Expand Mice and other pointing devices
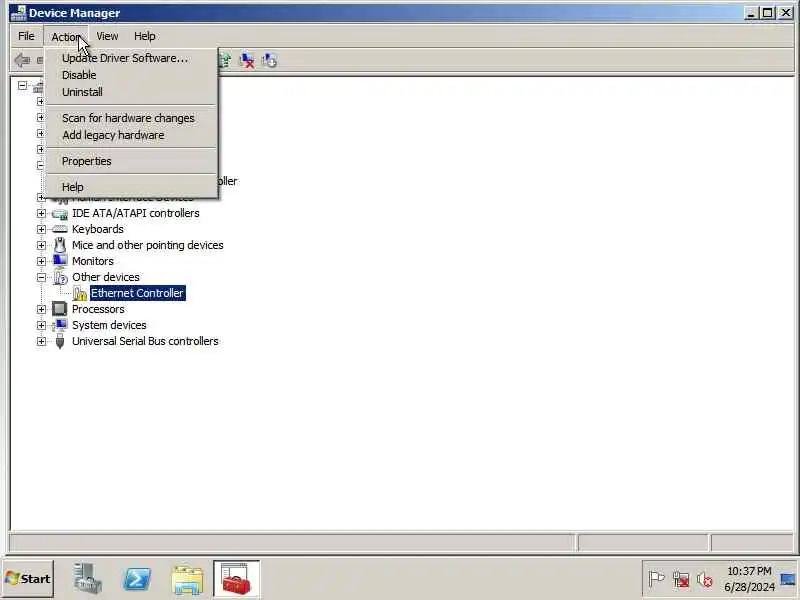 (x=41, y=245)
